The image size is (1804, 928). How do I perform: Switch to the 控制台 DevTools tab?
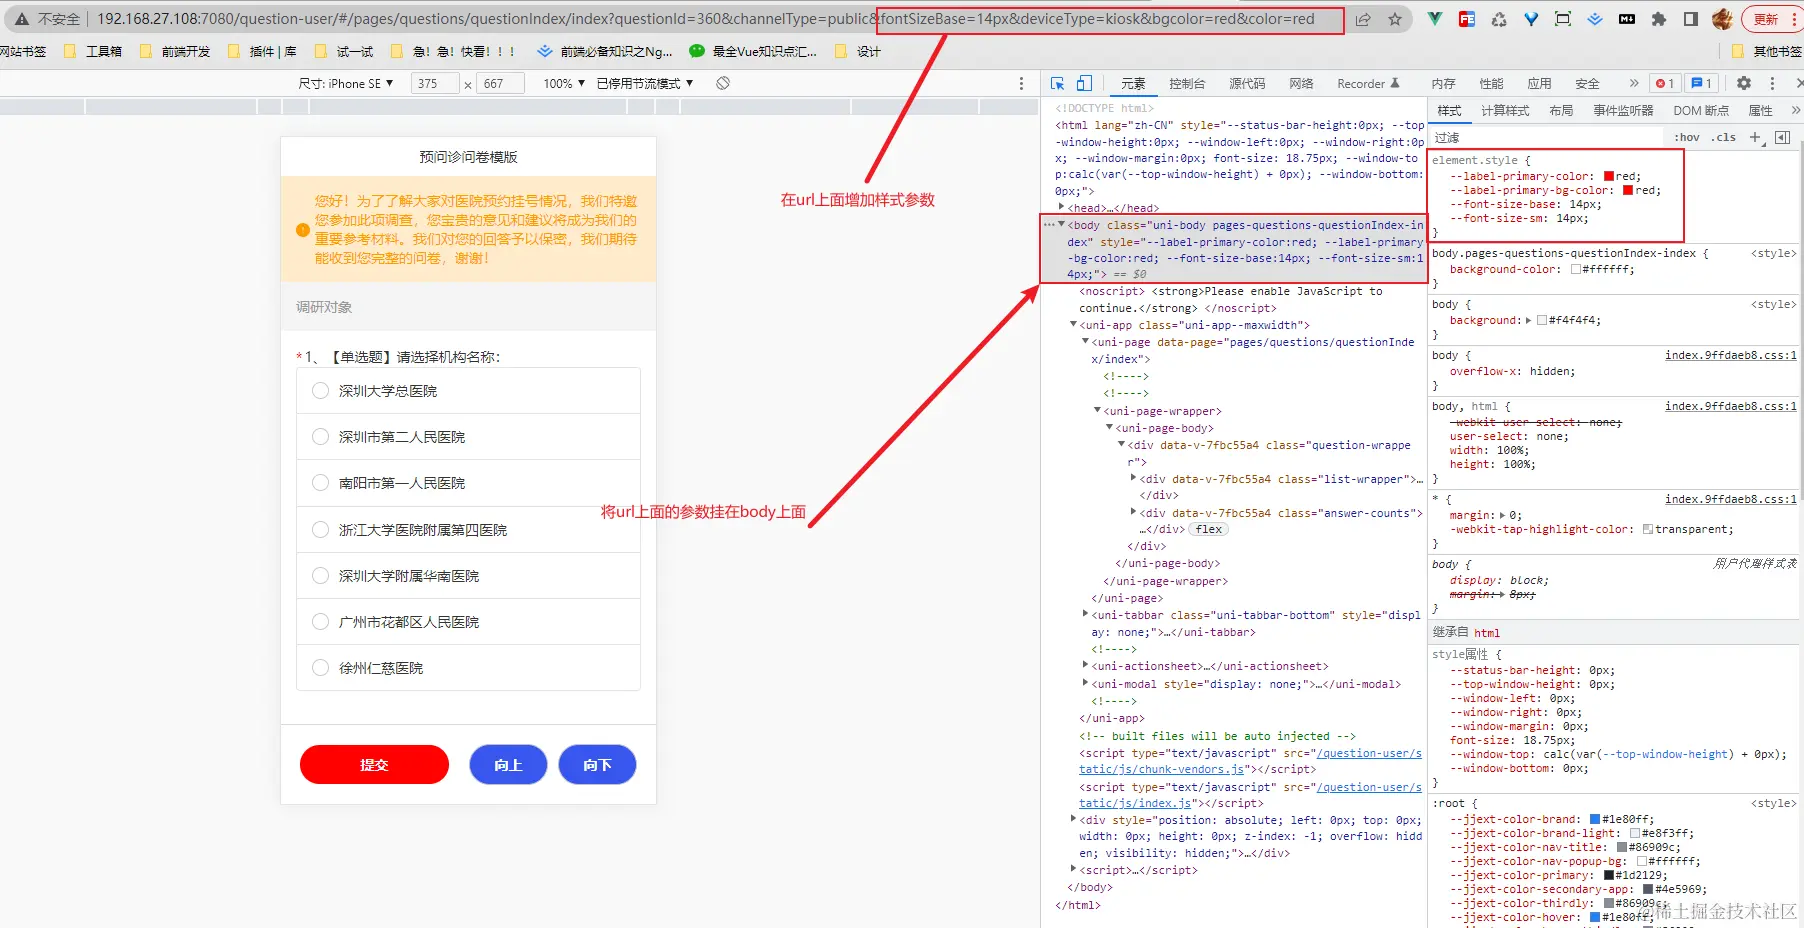[1187, 83]
